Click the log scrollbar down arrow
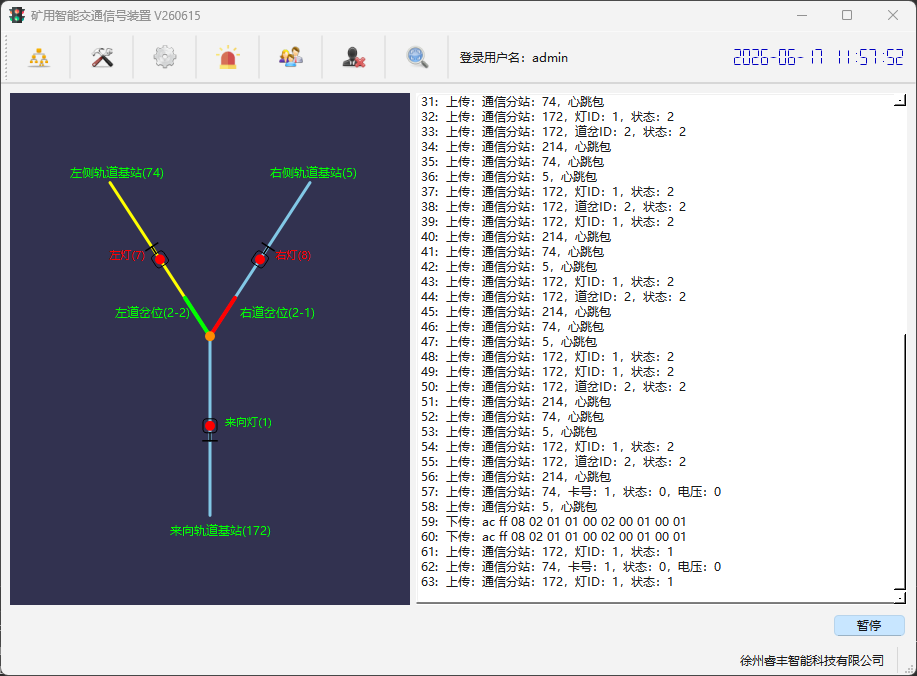Screen dimensions: 917x676 coord(900,597)
